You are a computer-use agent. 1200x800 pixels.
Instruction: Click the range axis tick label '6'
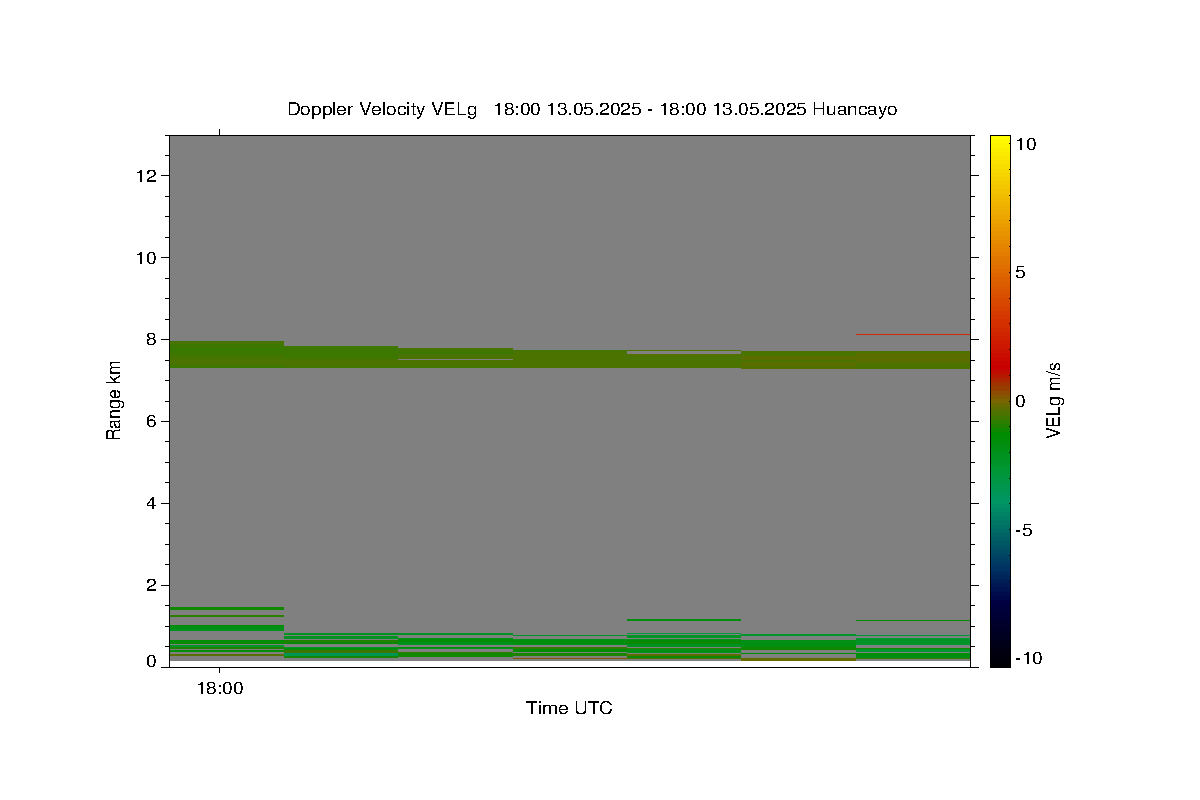[152, 421]
